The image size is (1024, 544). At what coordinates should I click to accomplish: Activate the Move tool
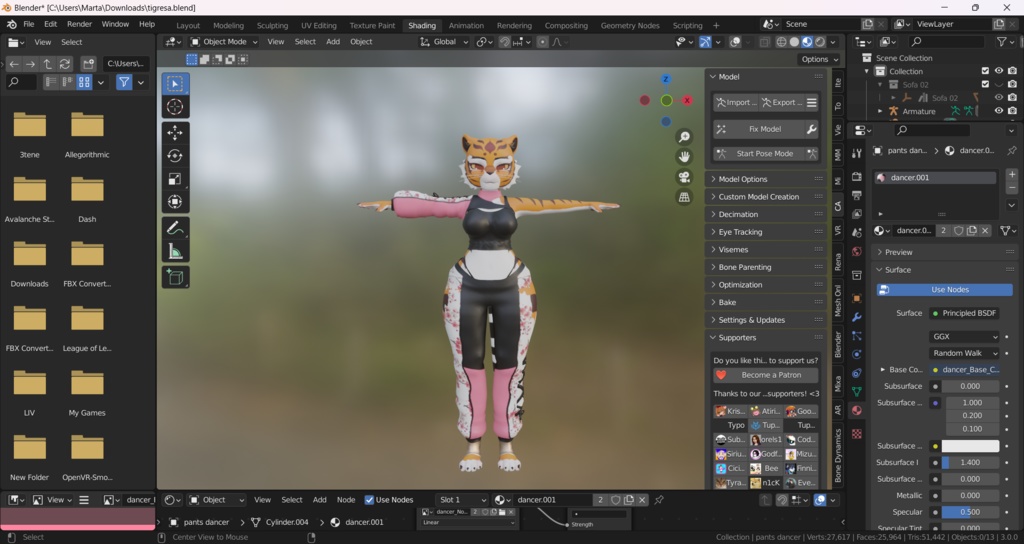(174, 133)
